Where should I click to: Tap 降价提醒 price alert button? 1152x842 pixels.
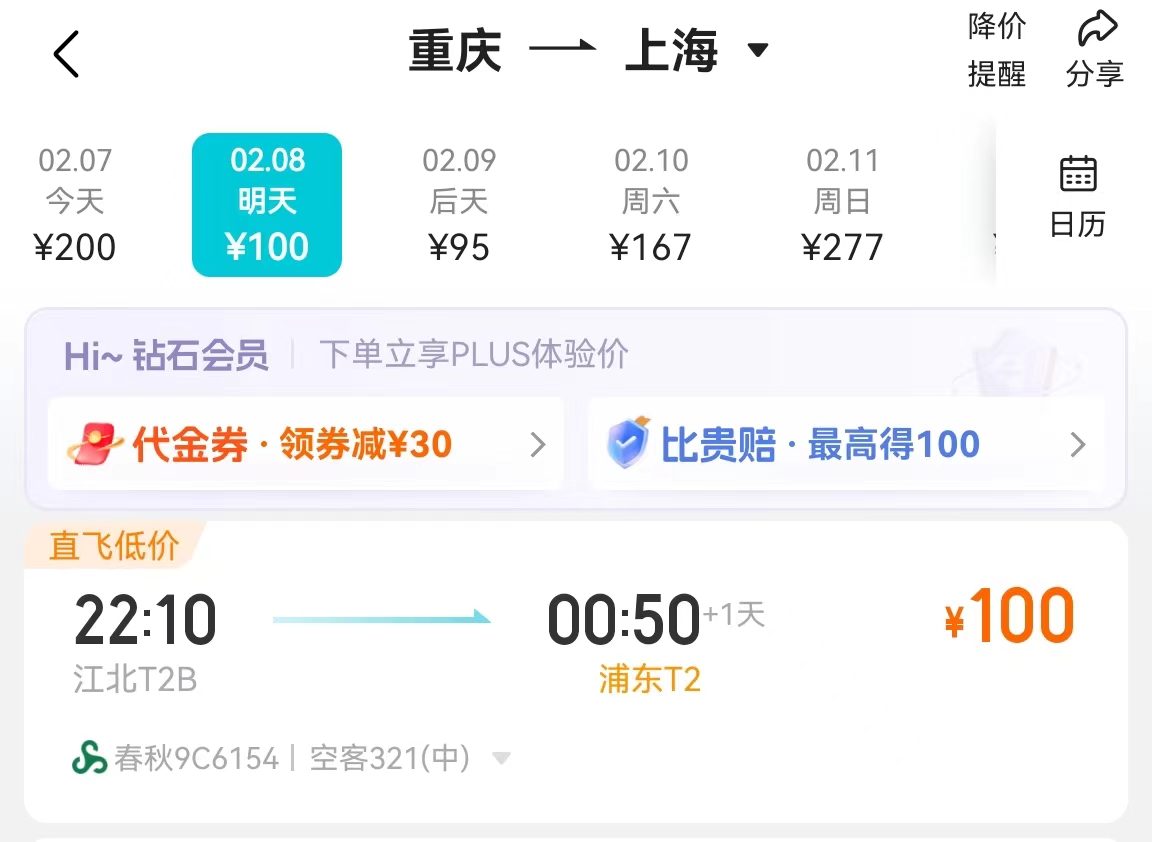tap(997, 50)
